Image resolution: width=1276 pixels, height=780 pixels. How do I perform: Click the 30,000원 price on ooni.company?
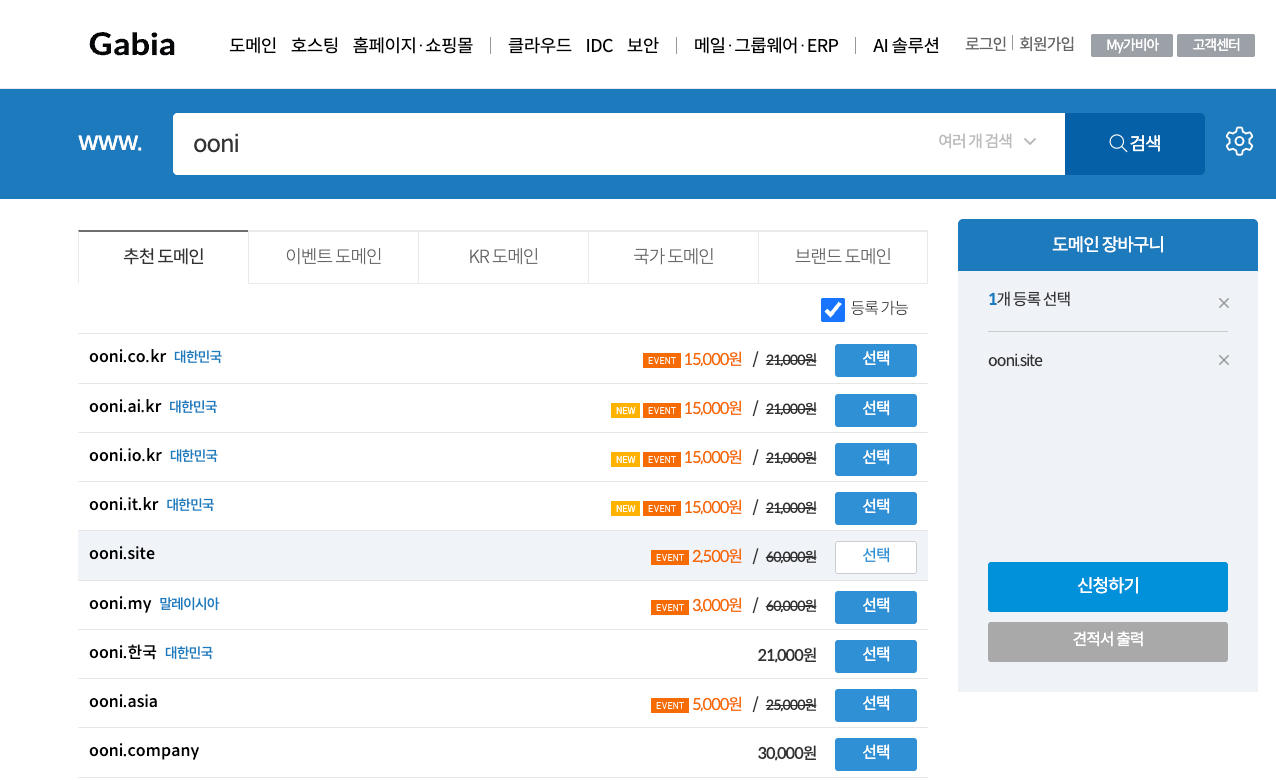787,753
